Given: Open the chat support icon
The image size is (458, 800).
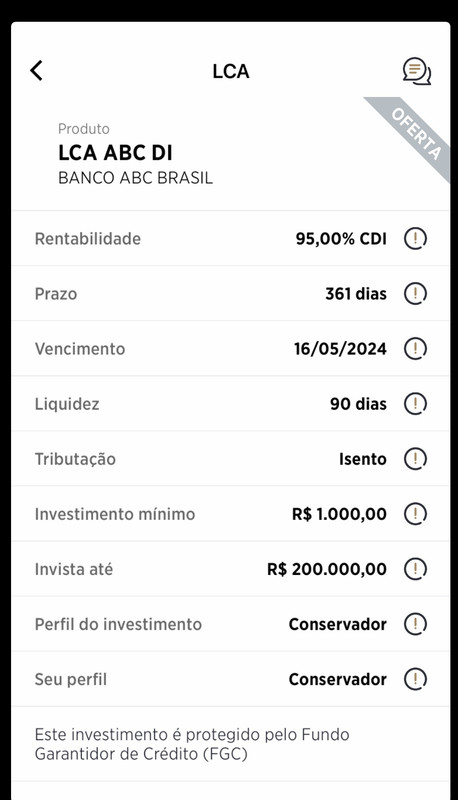Looking at the screenshot, I should point(417,71).
